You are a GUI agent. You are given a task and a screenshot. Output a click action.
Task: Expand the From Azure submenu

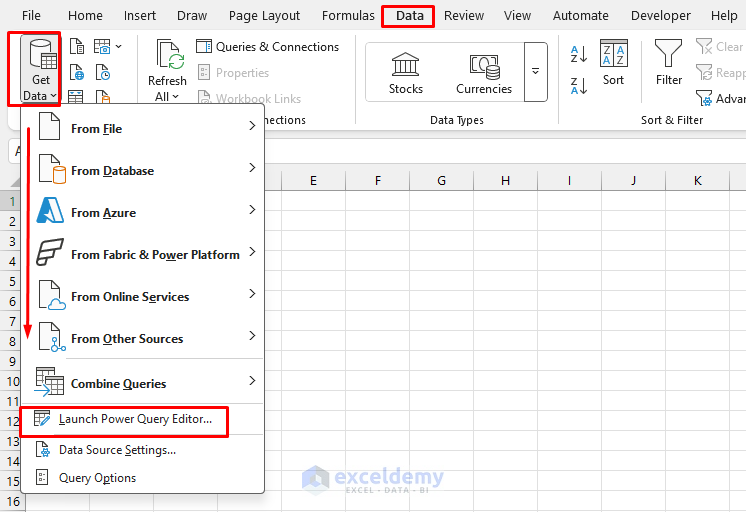[143, 212]
